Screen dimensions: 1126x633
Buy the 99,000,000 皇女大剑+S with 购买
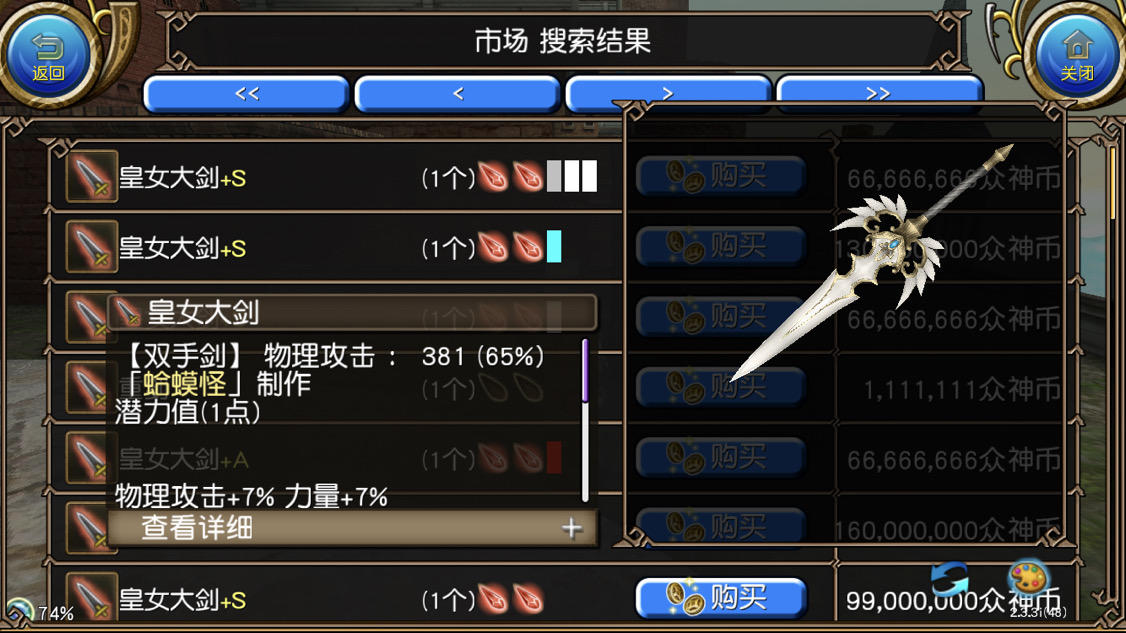pos(721,598)
